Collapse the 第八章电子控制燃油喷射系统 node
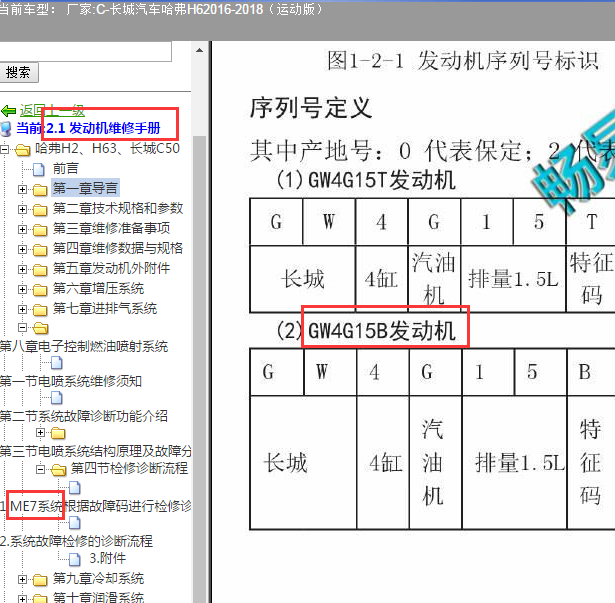Screen dimensions: 615x603 coord(22,328)
